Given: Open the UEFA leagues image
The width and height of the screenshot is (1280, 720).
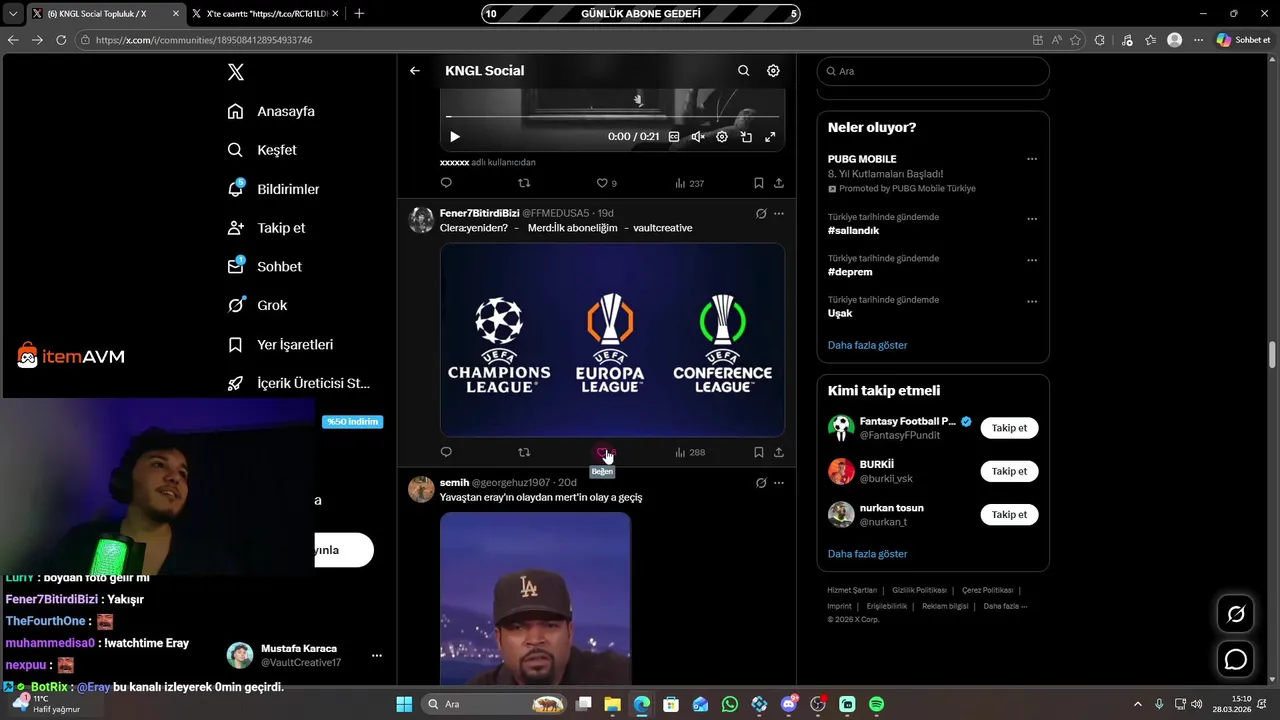Looking at the screenshot, I should (612, 340).
